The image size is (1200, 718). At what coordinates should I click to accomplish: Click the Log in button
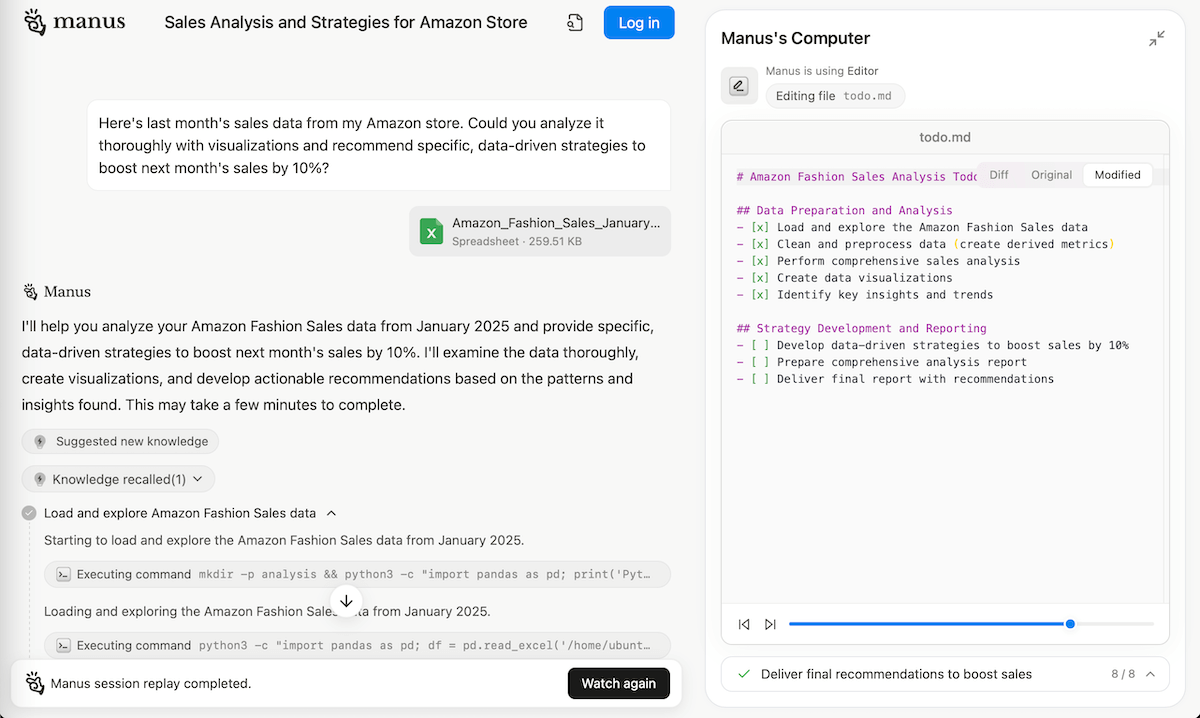click(638, 23)
